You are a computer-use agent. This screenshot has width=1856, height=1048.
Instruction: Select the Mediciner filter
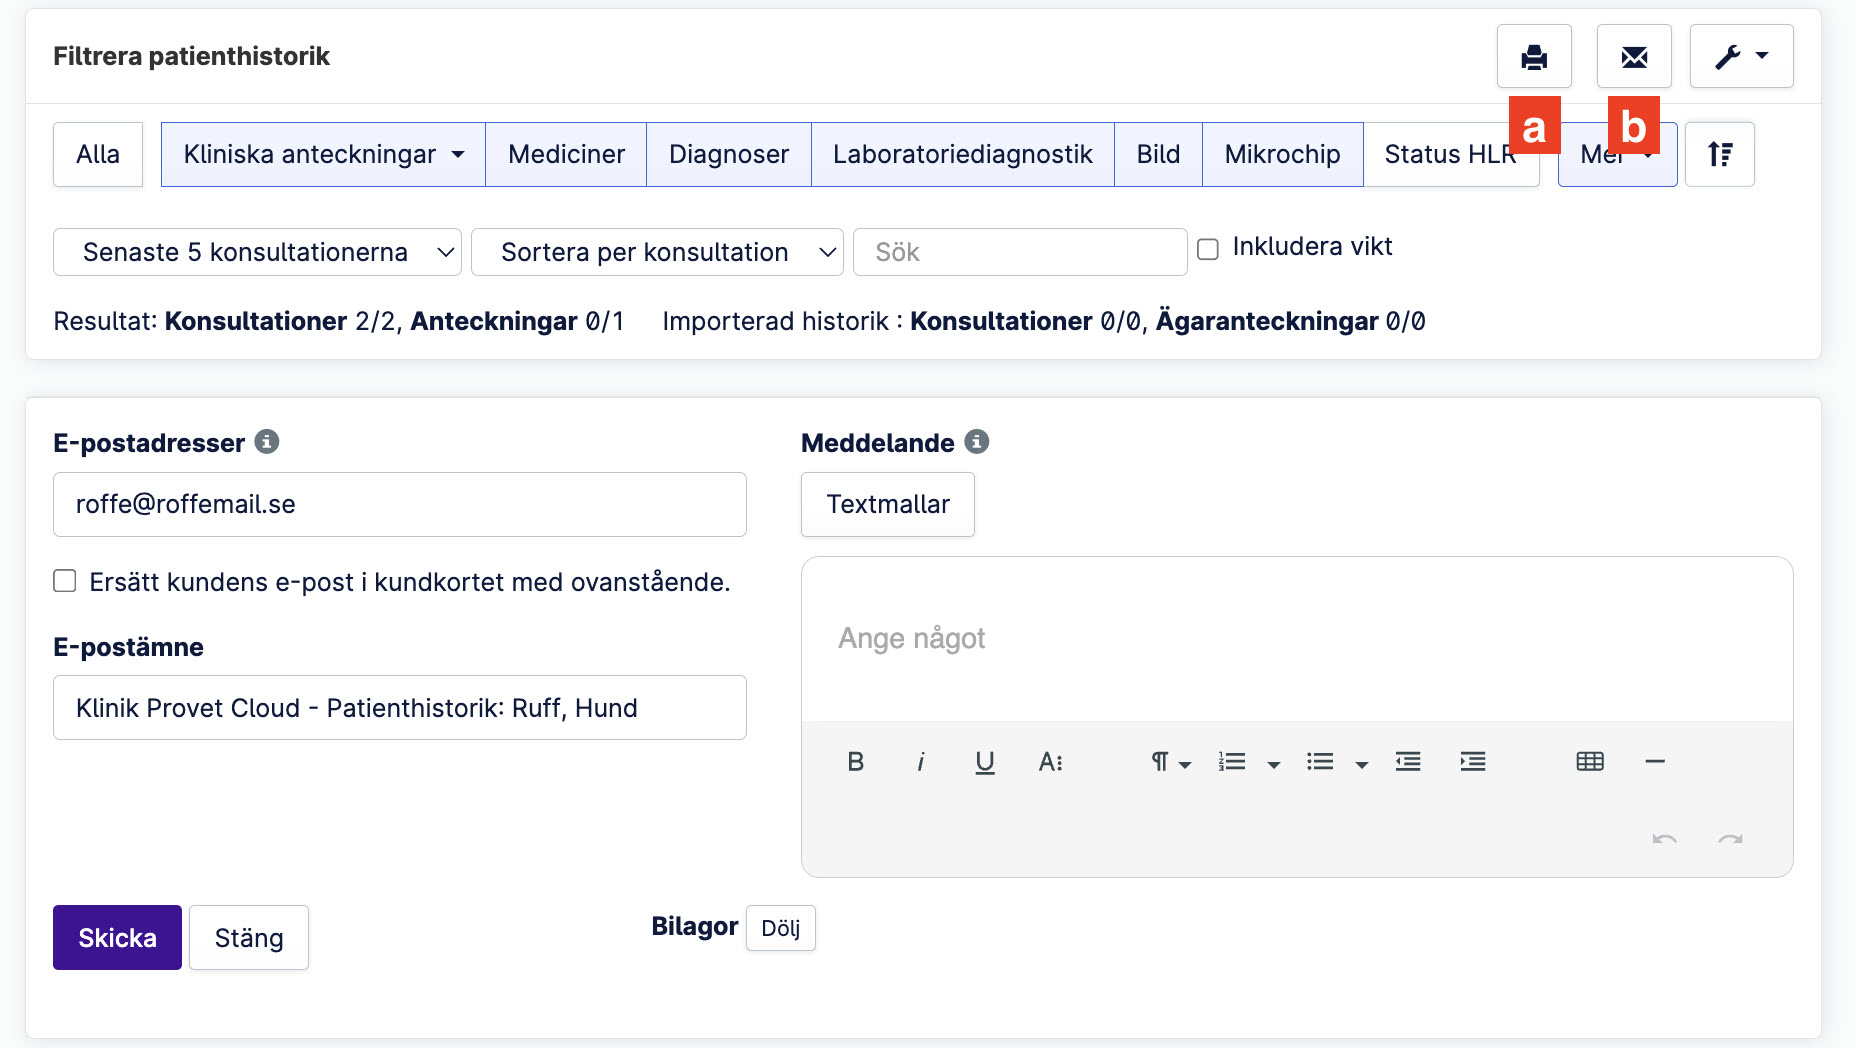(566, 154)
